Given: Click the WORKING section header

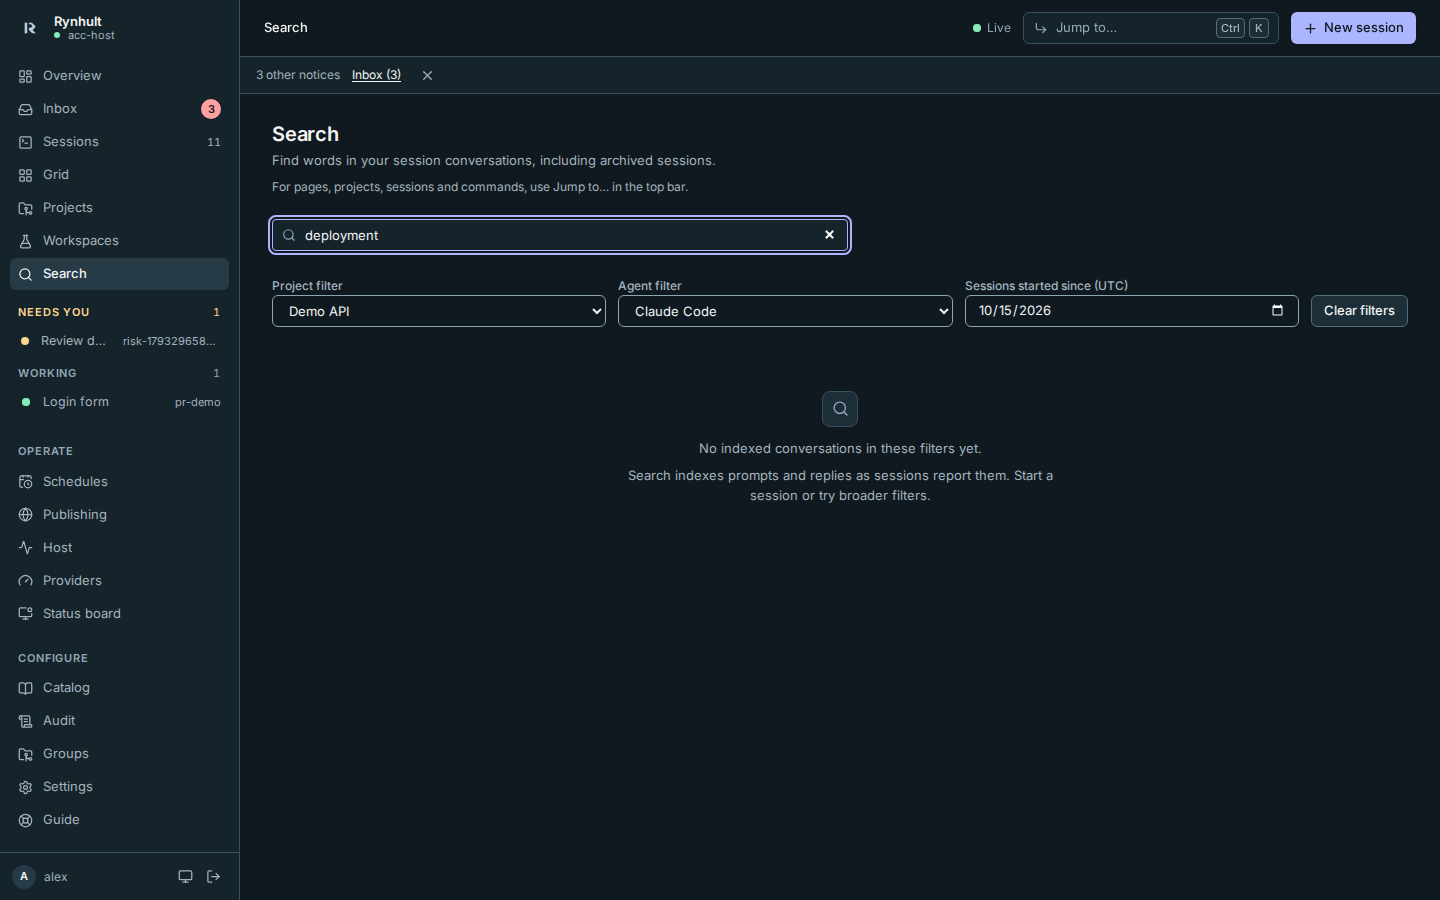Looking at the screenshot, I should pos(47,374).
